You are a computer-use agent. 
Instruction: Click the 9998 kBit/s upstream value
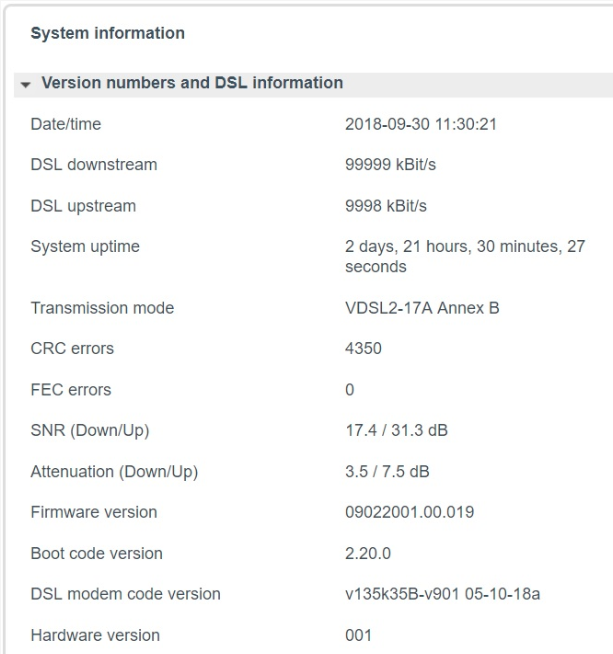pyautogui.click(x=386, y=206)
